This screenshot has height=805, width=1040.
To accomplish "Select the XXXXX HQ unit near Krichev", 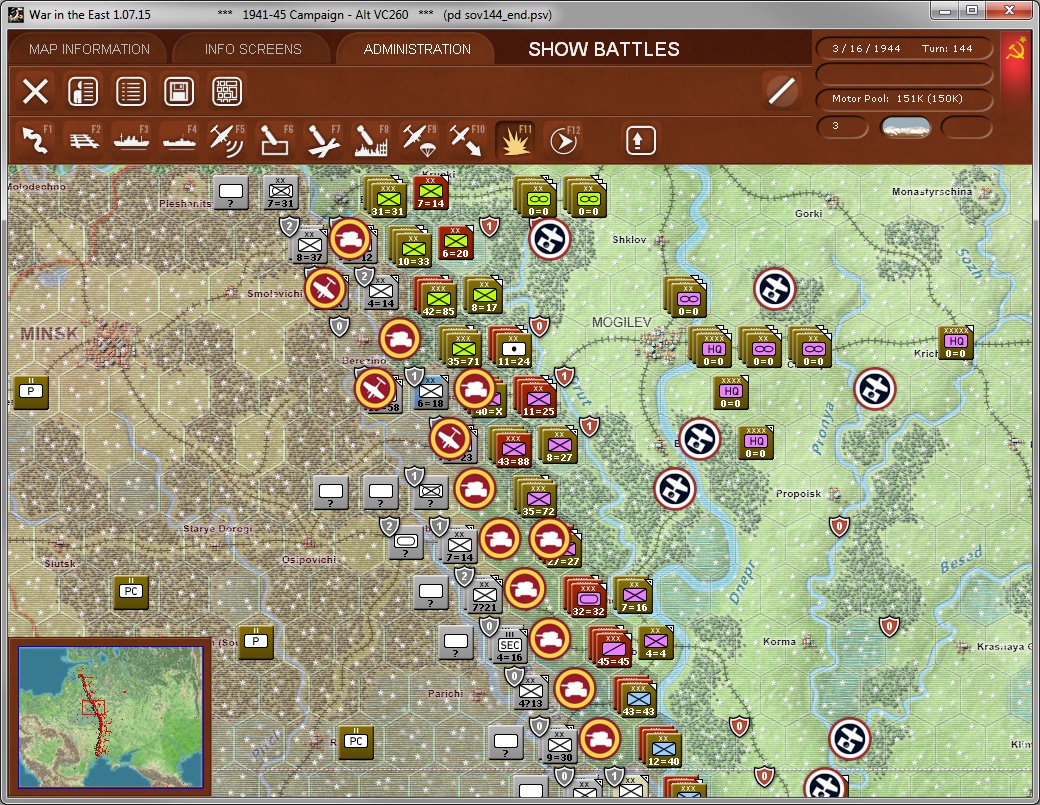I will [x=956, y=342].
